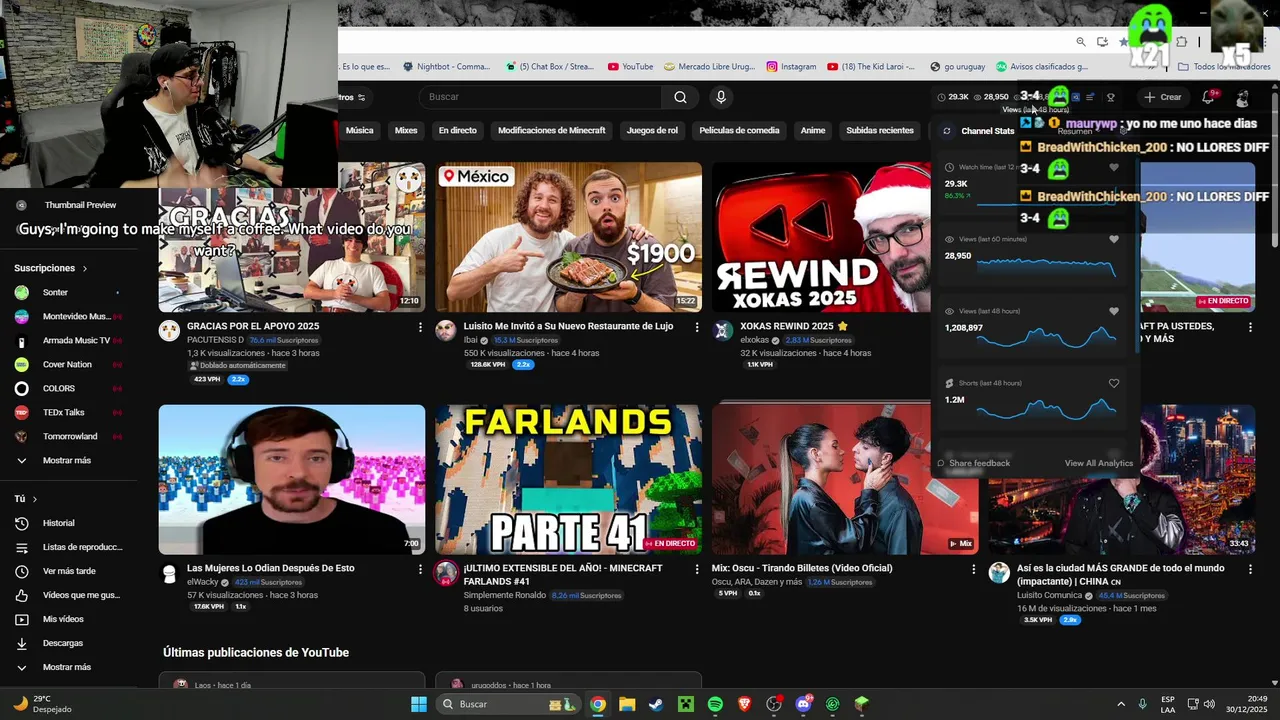This screenshot has width=1280, height=720.
Task: Expand Mostrar más under Descargas
Action: tap(68, 667)
